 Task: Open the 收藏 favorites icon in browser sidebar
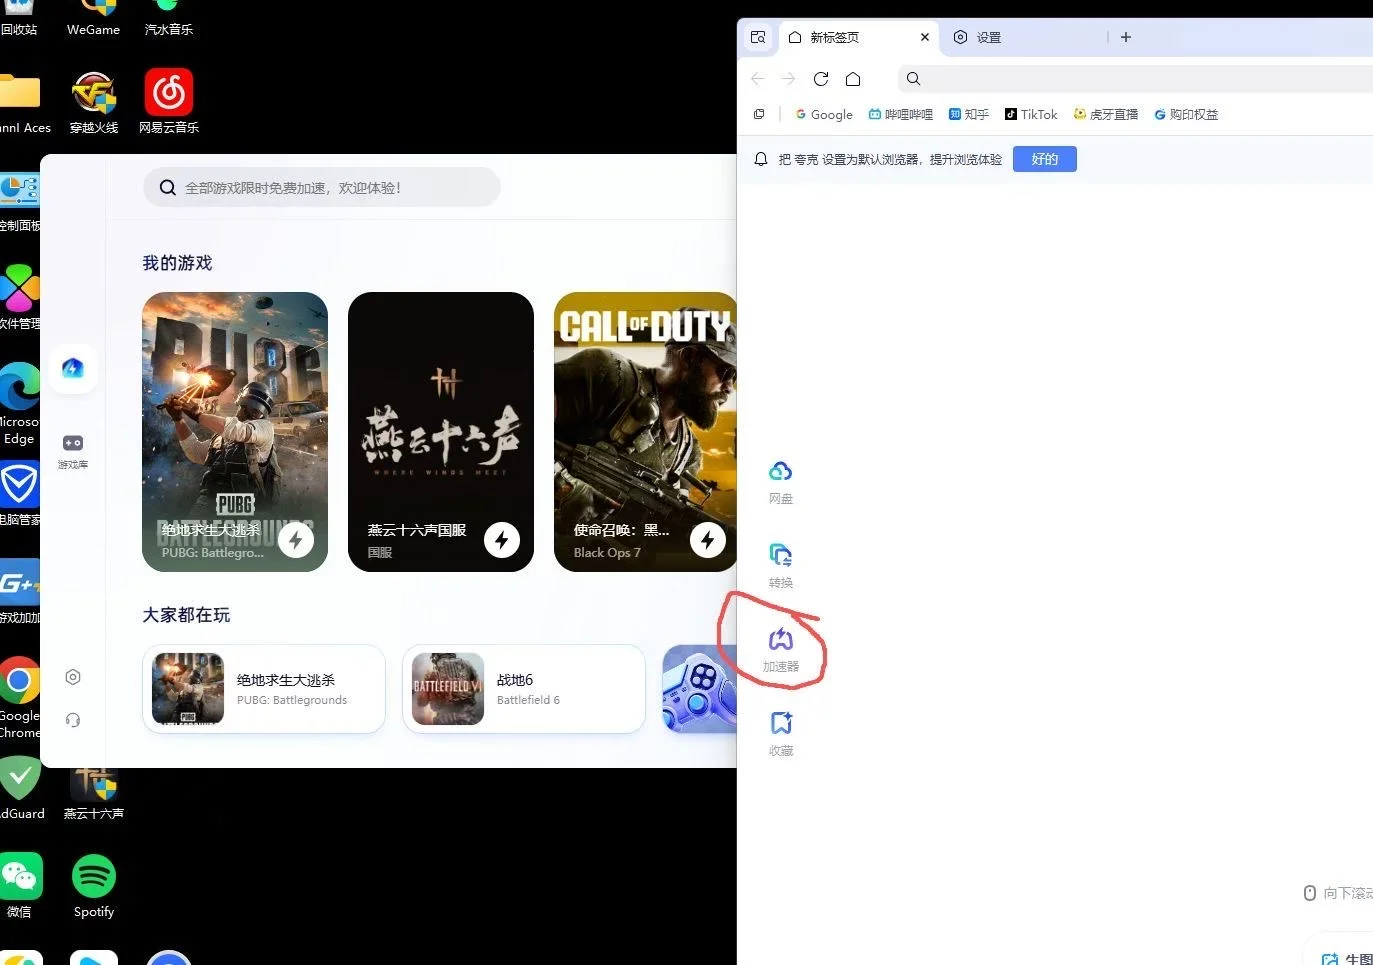coord(781,723)
